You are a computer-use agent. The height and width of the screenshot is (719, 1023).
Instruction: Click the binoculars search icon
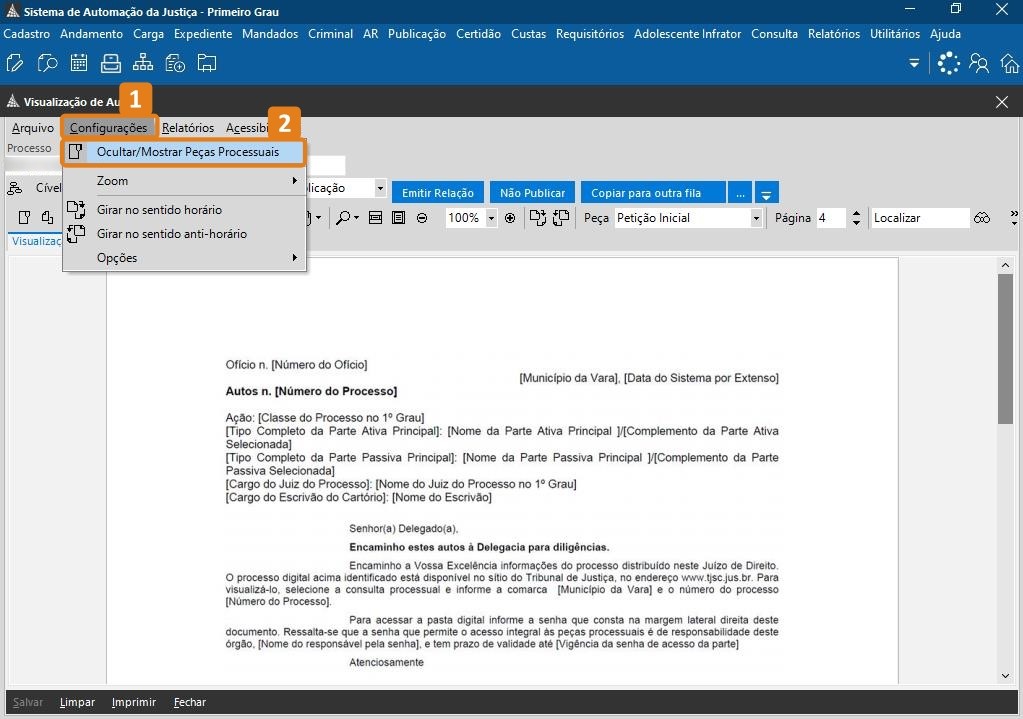(982, 218)
